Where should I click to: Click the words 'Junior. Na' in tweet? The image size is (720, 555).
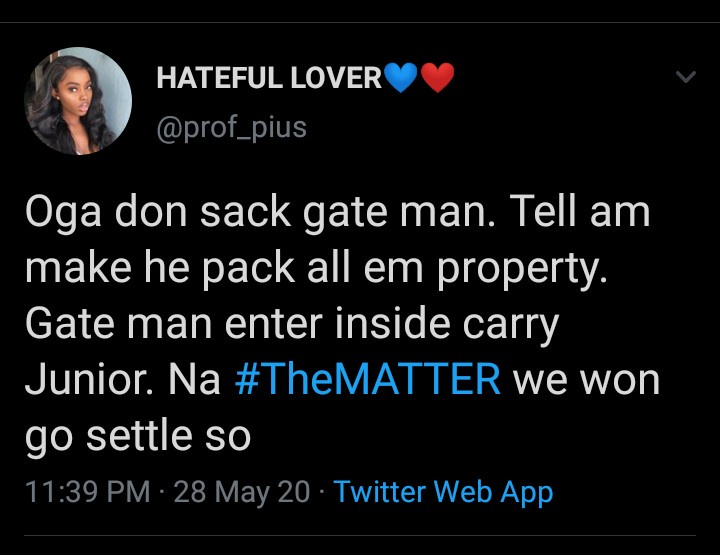pyautogui.click(x=120, y=380)
